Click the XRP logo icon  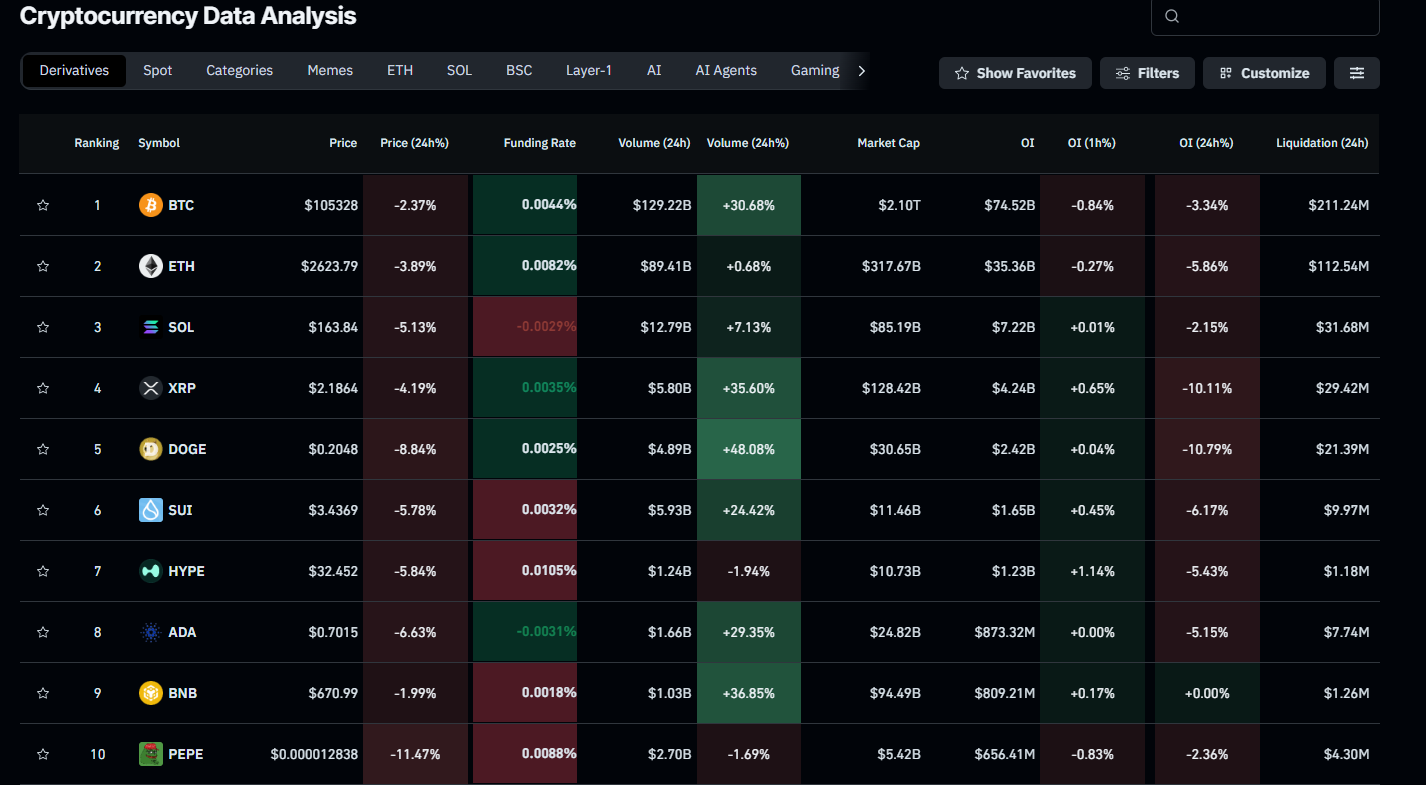click(151, 388)
